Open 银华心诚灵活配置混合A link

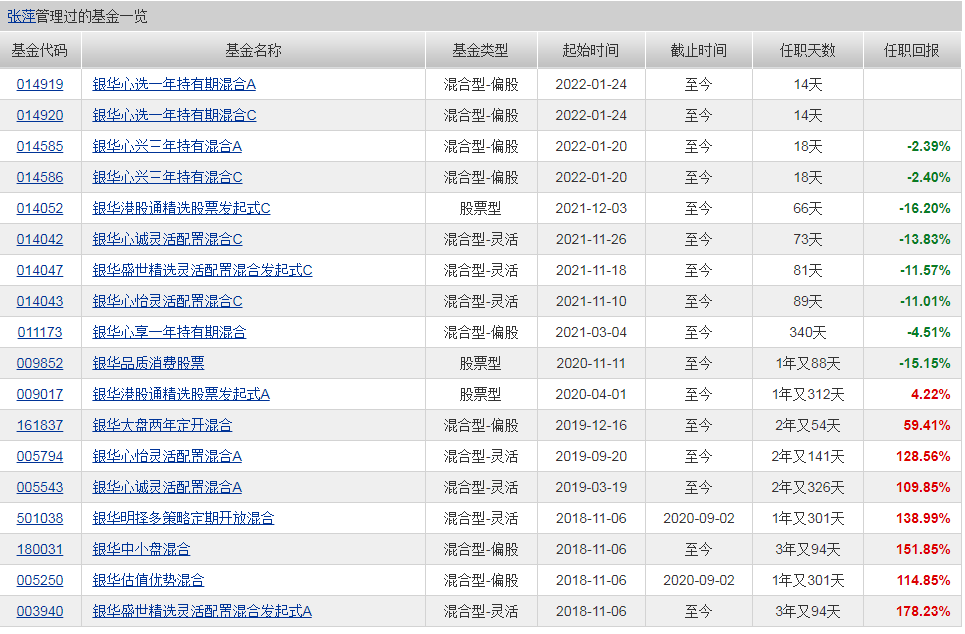[167, 488]
